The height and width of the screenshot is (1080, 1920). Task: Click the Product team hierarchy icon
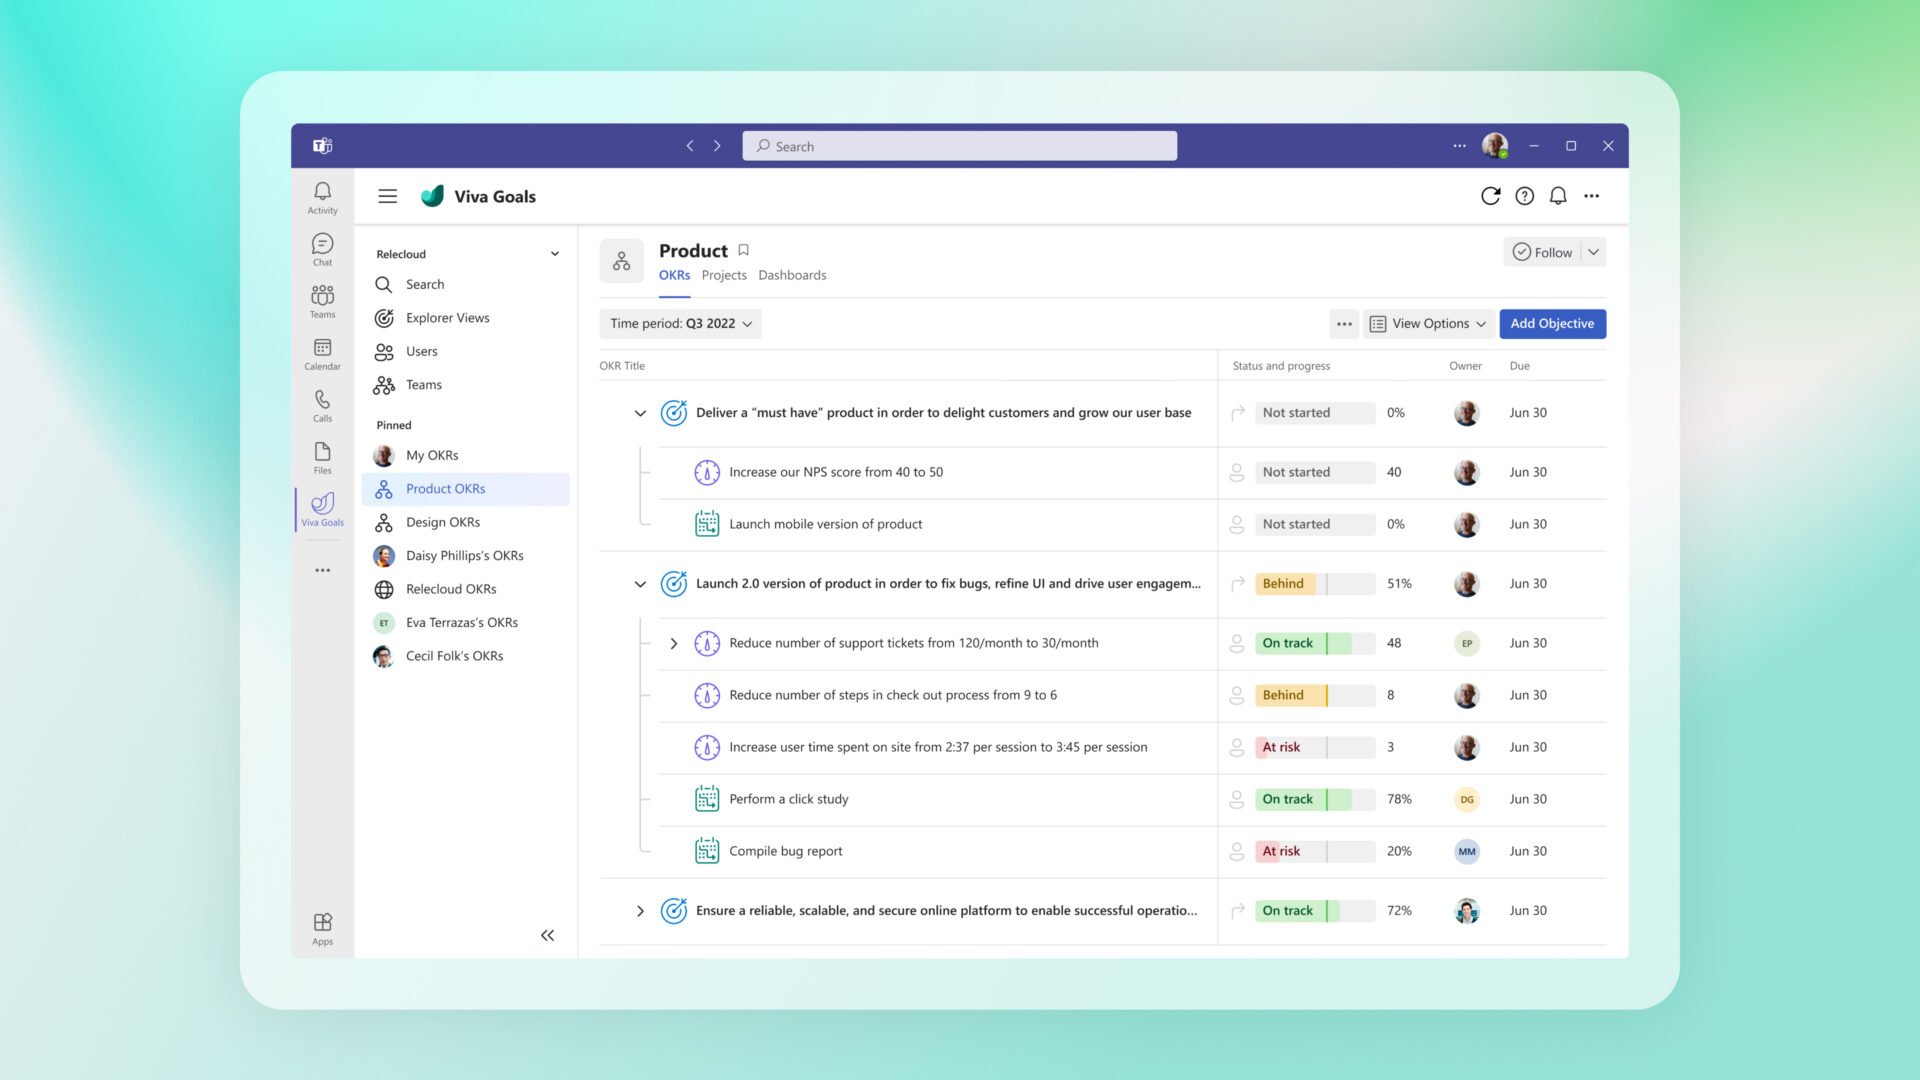(621, 261)
